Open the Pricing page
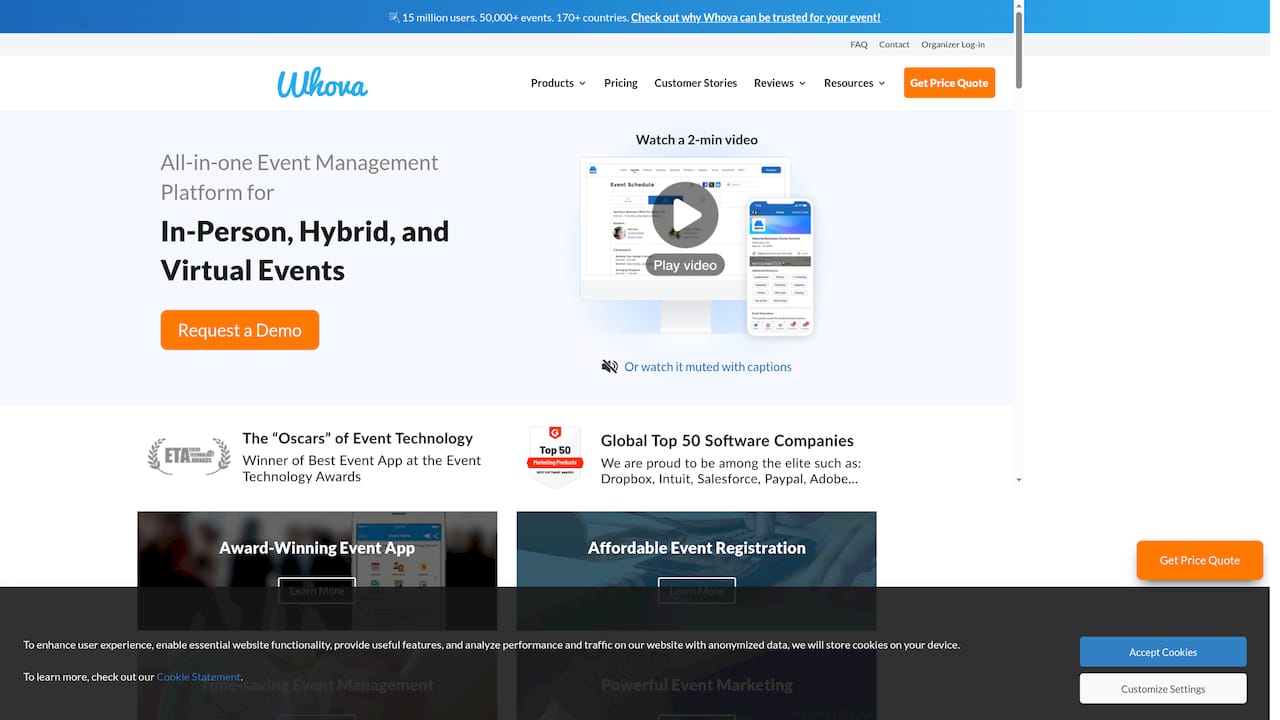Image resolution: width=1280 pixels, height=720 pixels. 620,83
